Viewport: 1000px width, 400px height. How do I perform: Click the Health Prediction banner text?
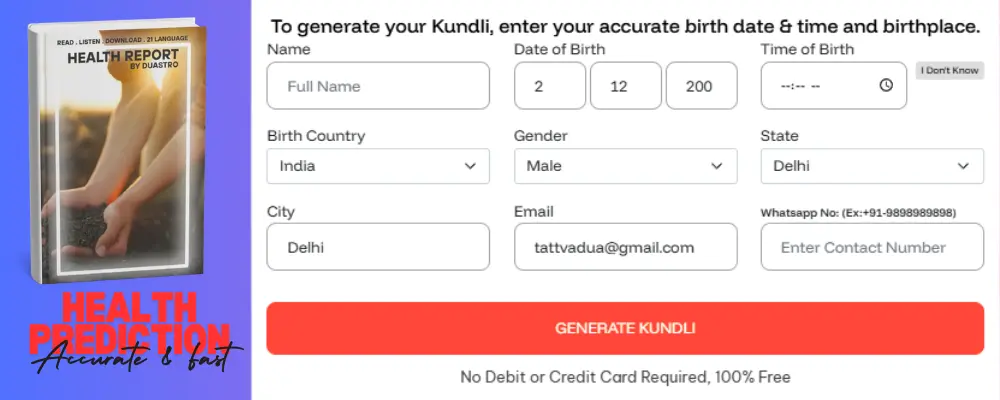click(x=127, y=320)
